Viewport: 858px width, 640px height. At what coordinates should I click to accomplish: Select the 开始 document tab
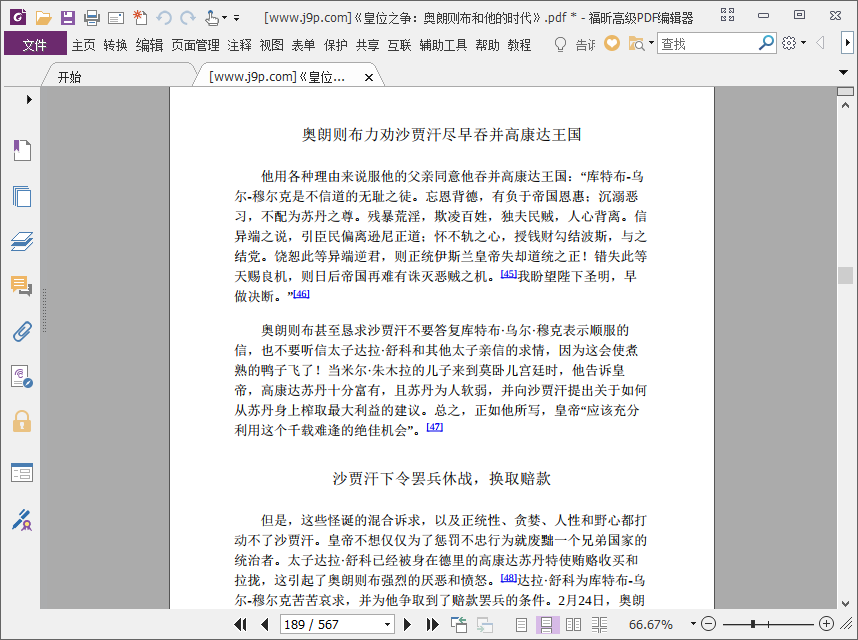tap(69, 77)
